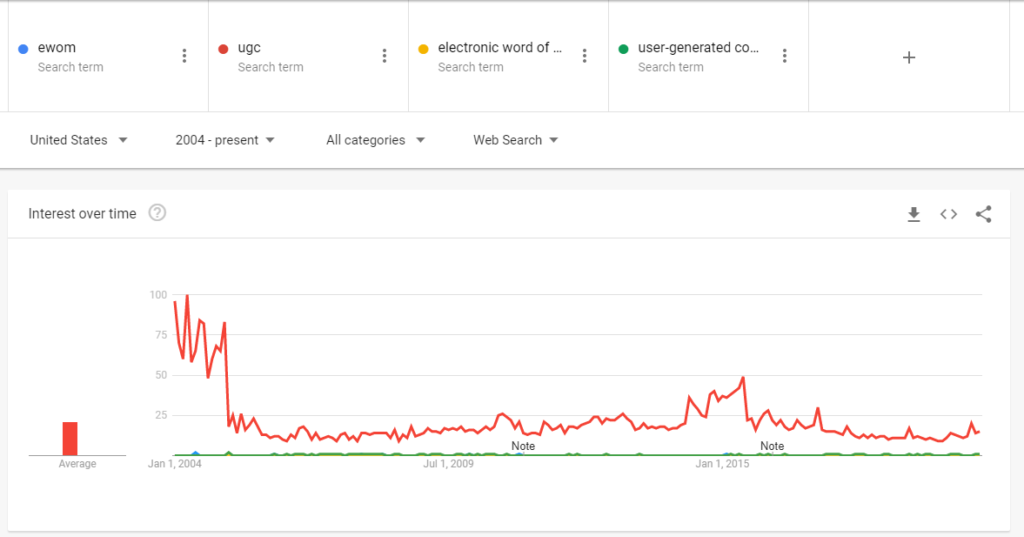Edit the ugc search term
The width and height of the screenshot is (1024, 537).
coord(250,48)
